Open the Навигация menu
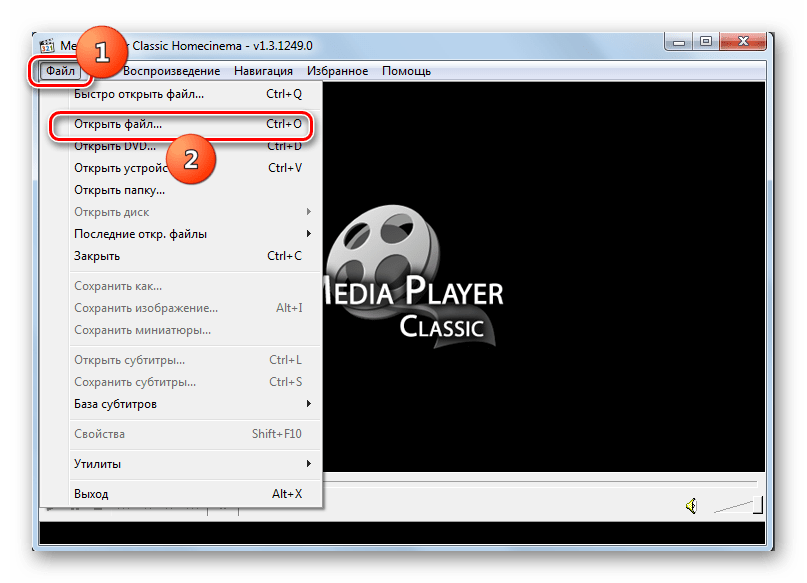This screenshot has width=807, height=583. (263, 71)
